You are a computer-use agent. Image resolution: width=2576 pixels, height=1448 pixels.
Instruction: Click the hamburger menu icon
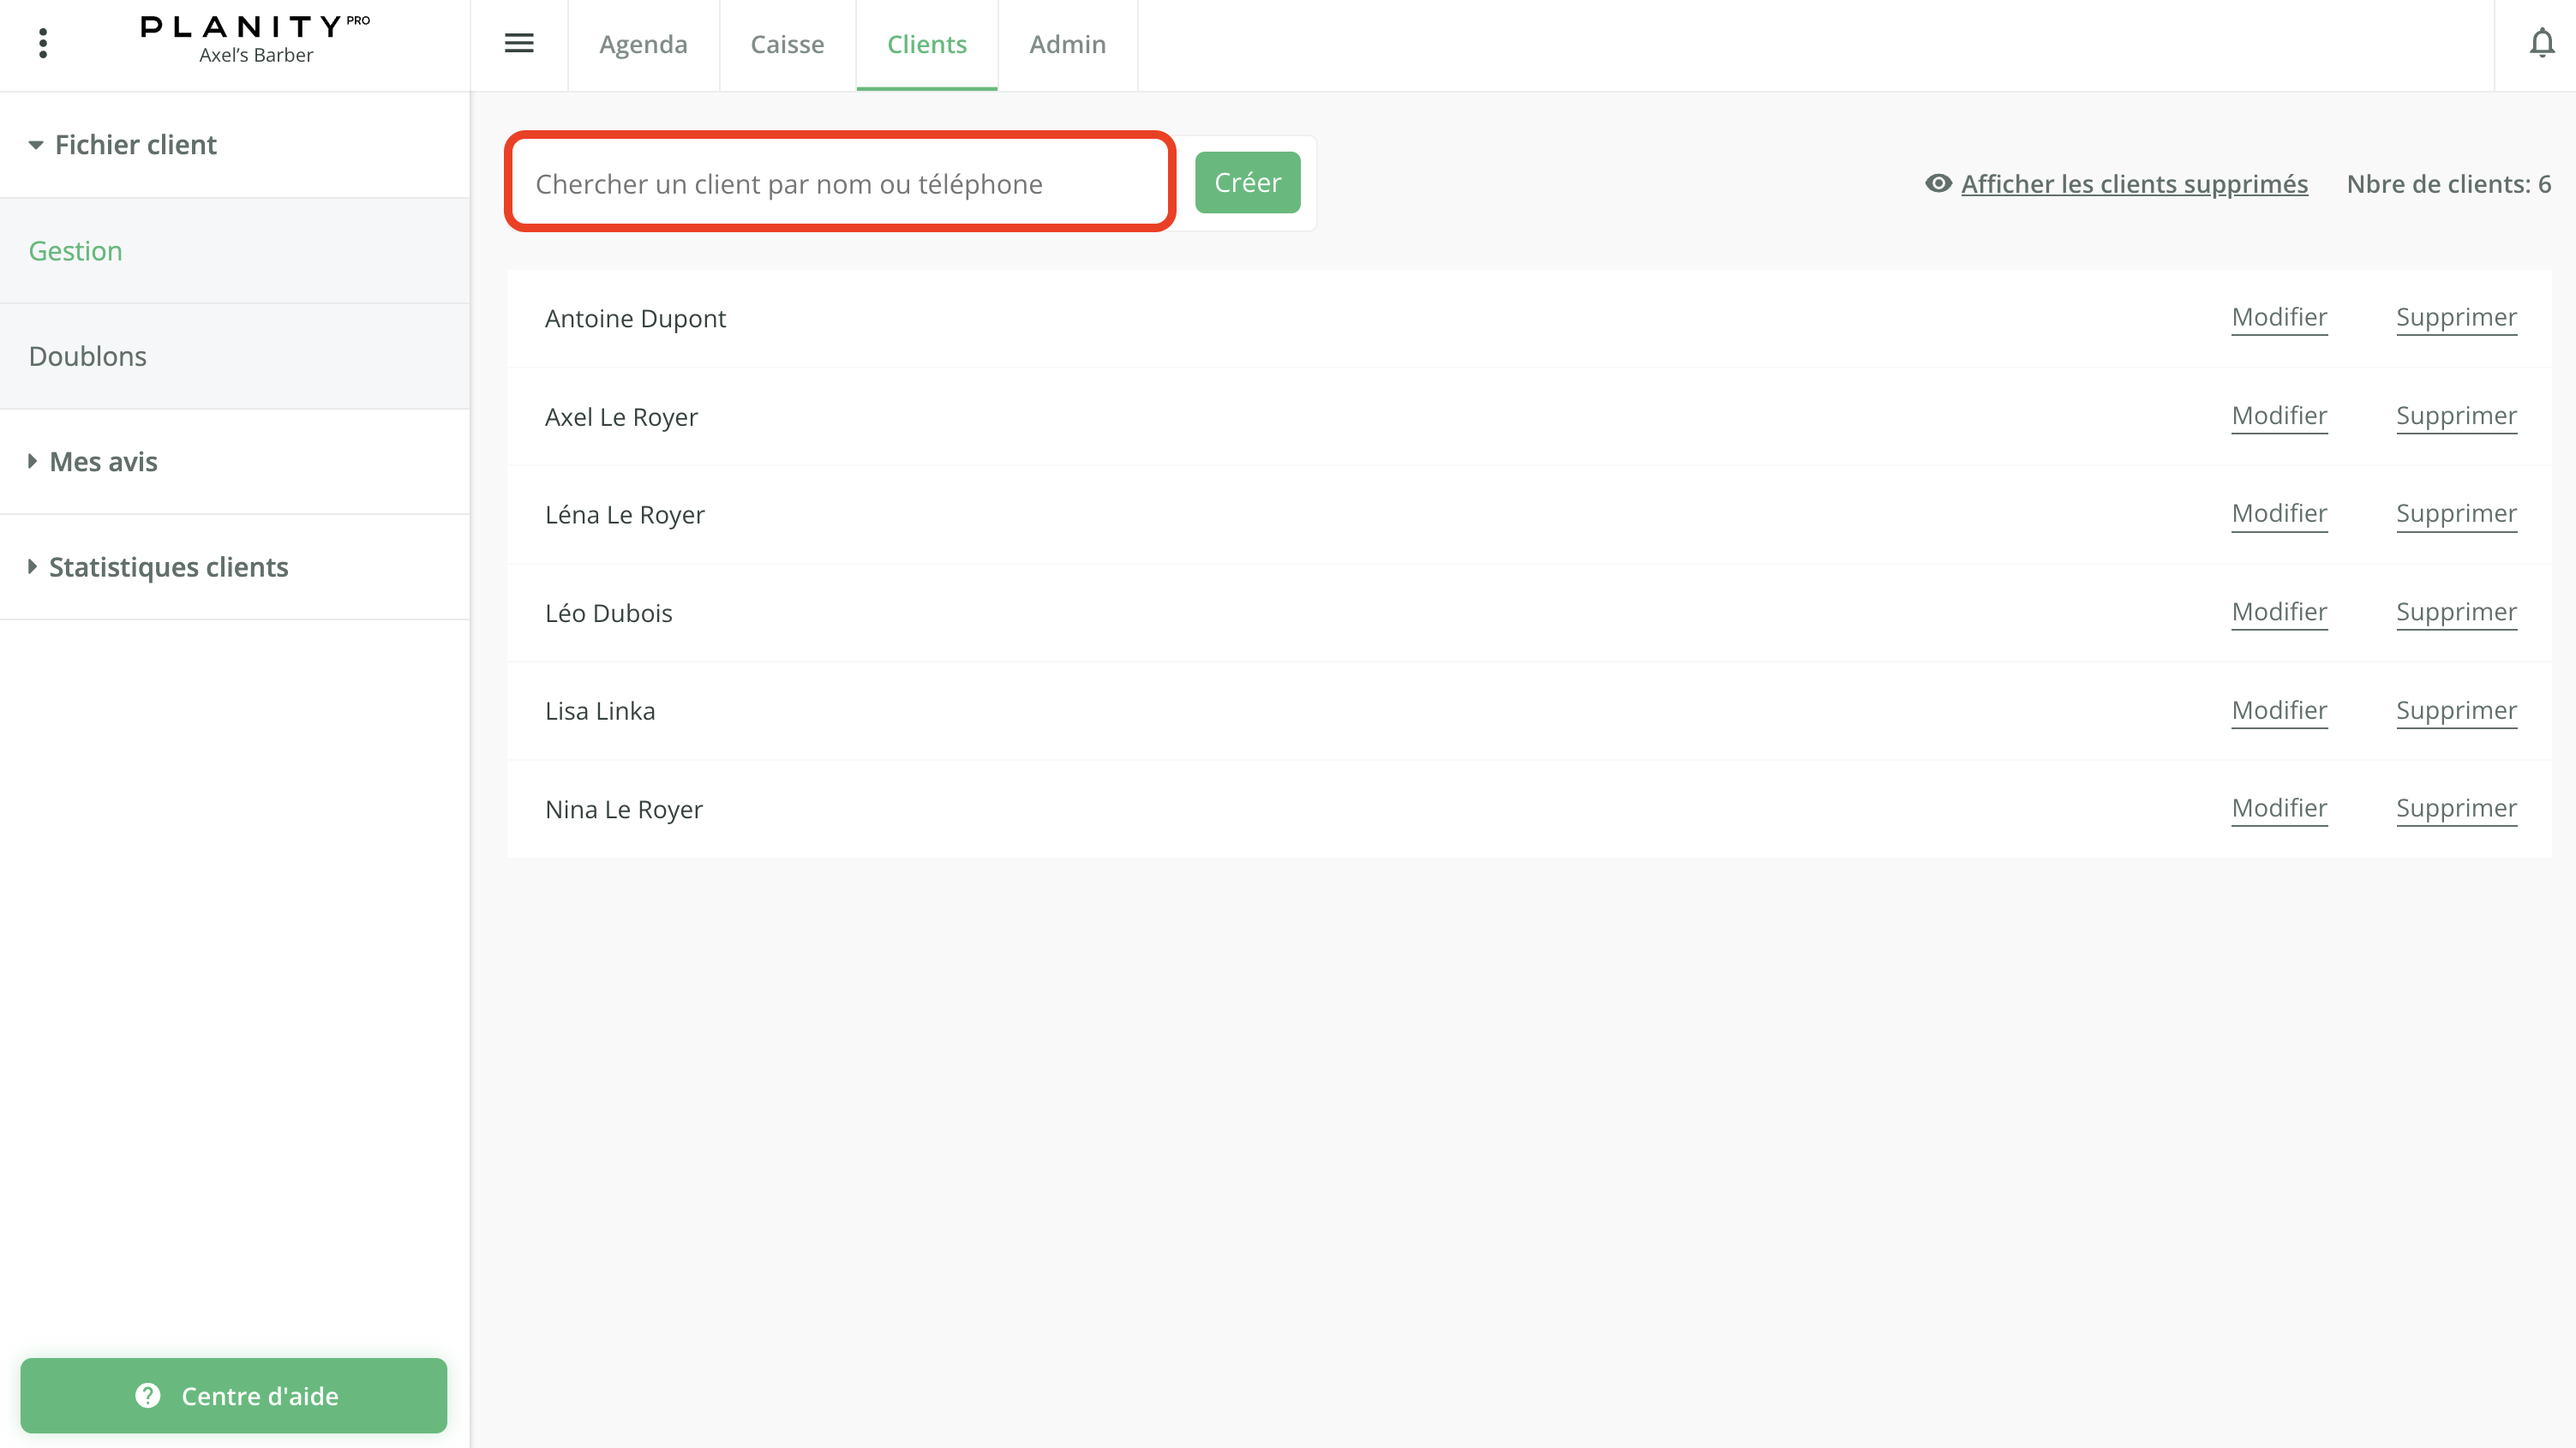[519, 44]
